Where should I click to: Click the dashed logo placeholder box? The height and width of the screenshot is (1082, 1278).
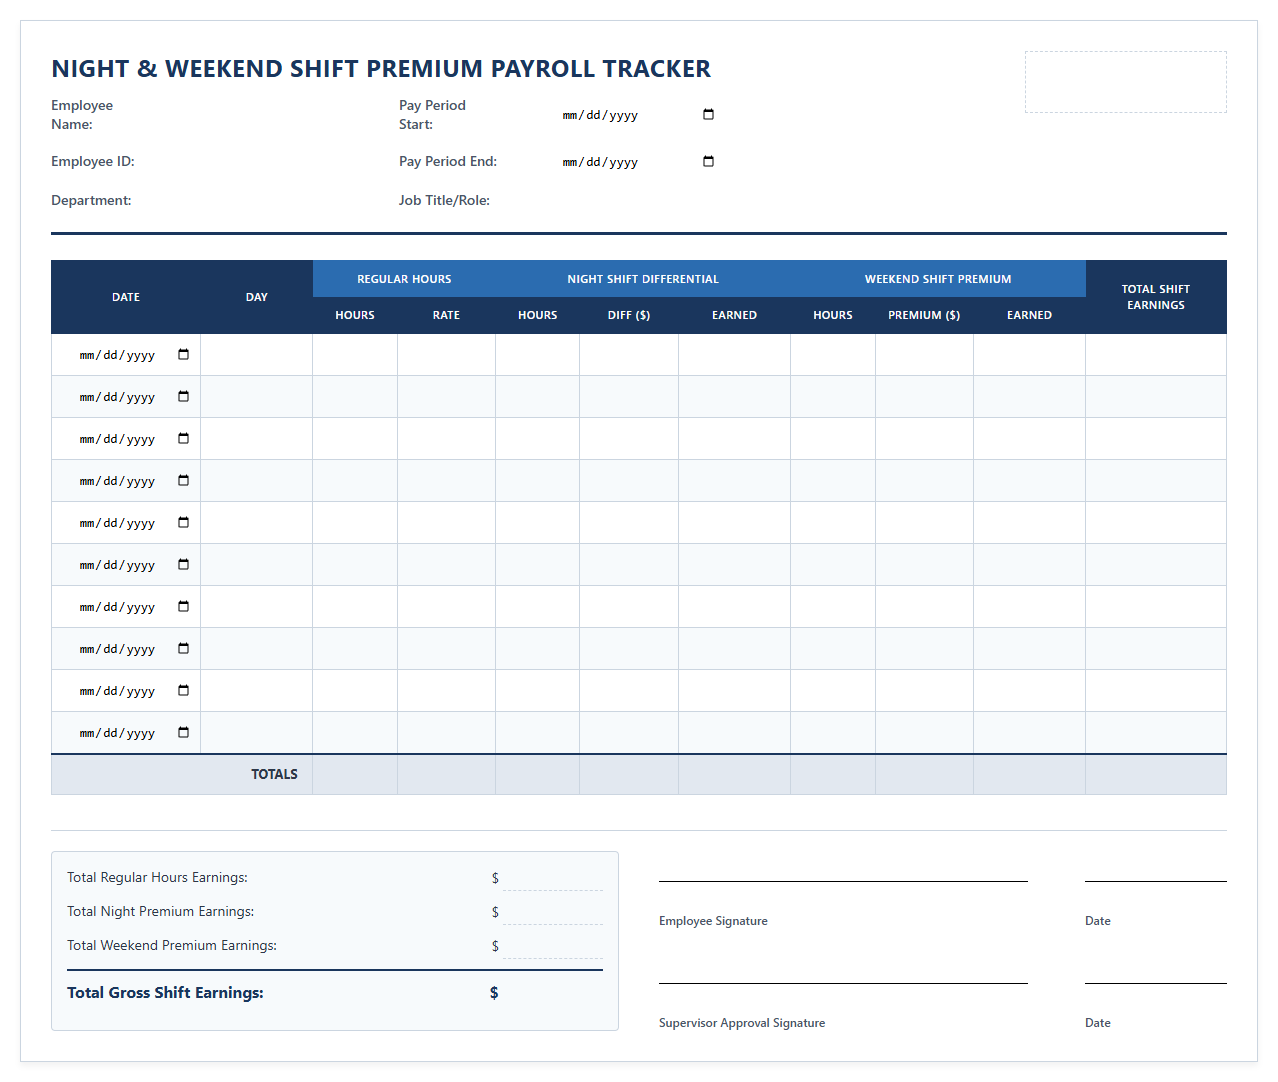[x=1126, y=82]
